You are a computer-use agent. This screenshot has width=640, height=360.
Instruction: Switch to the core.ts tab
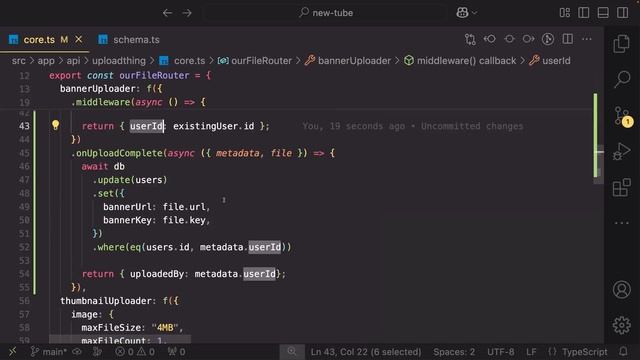pyautogui.click(x=39, y=40)
